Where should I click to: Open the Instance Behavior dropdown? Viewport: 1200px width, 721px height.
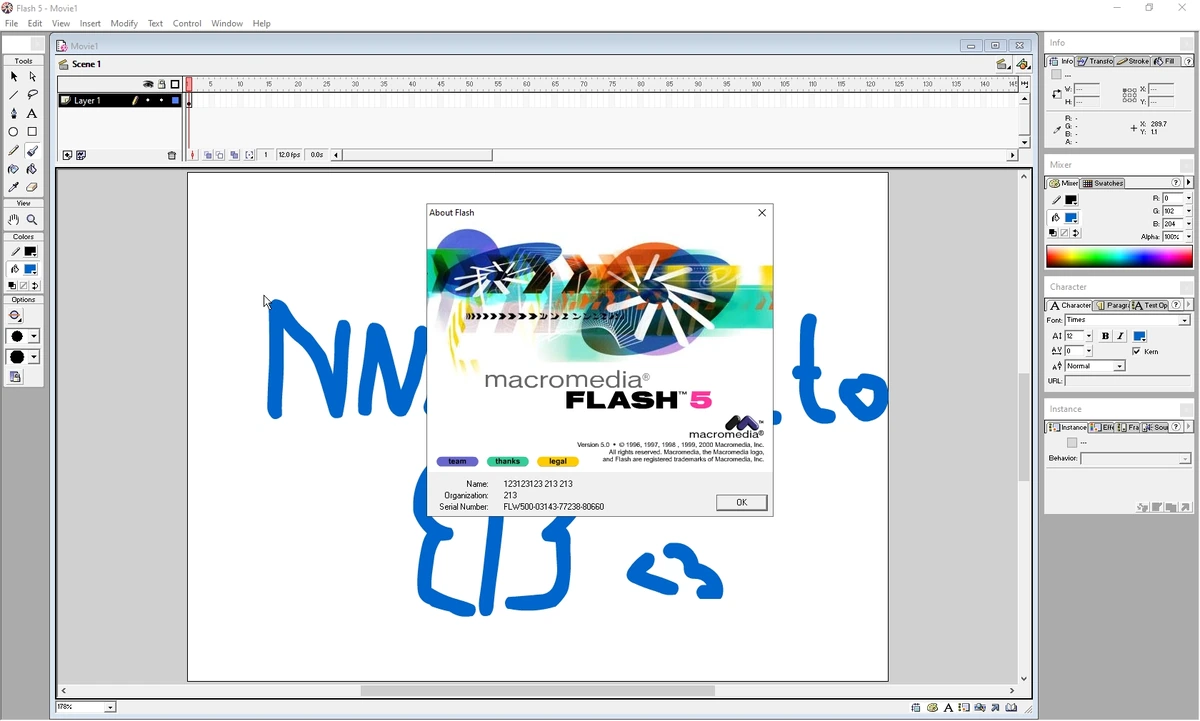(1185, 459)
